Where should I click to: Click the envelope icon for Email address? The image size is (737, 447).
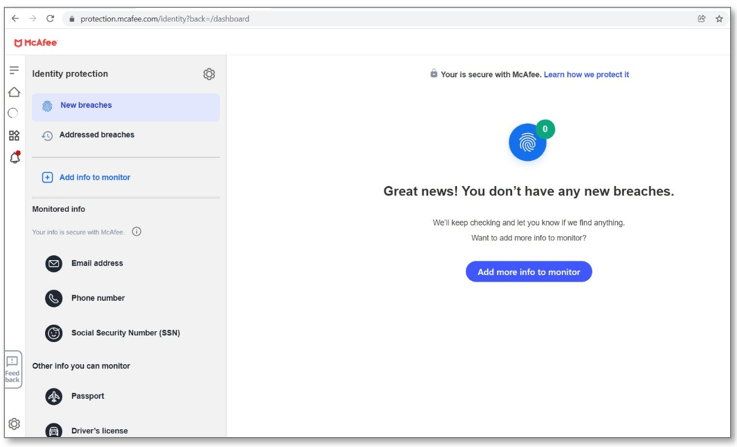coord(54,264)
